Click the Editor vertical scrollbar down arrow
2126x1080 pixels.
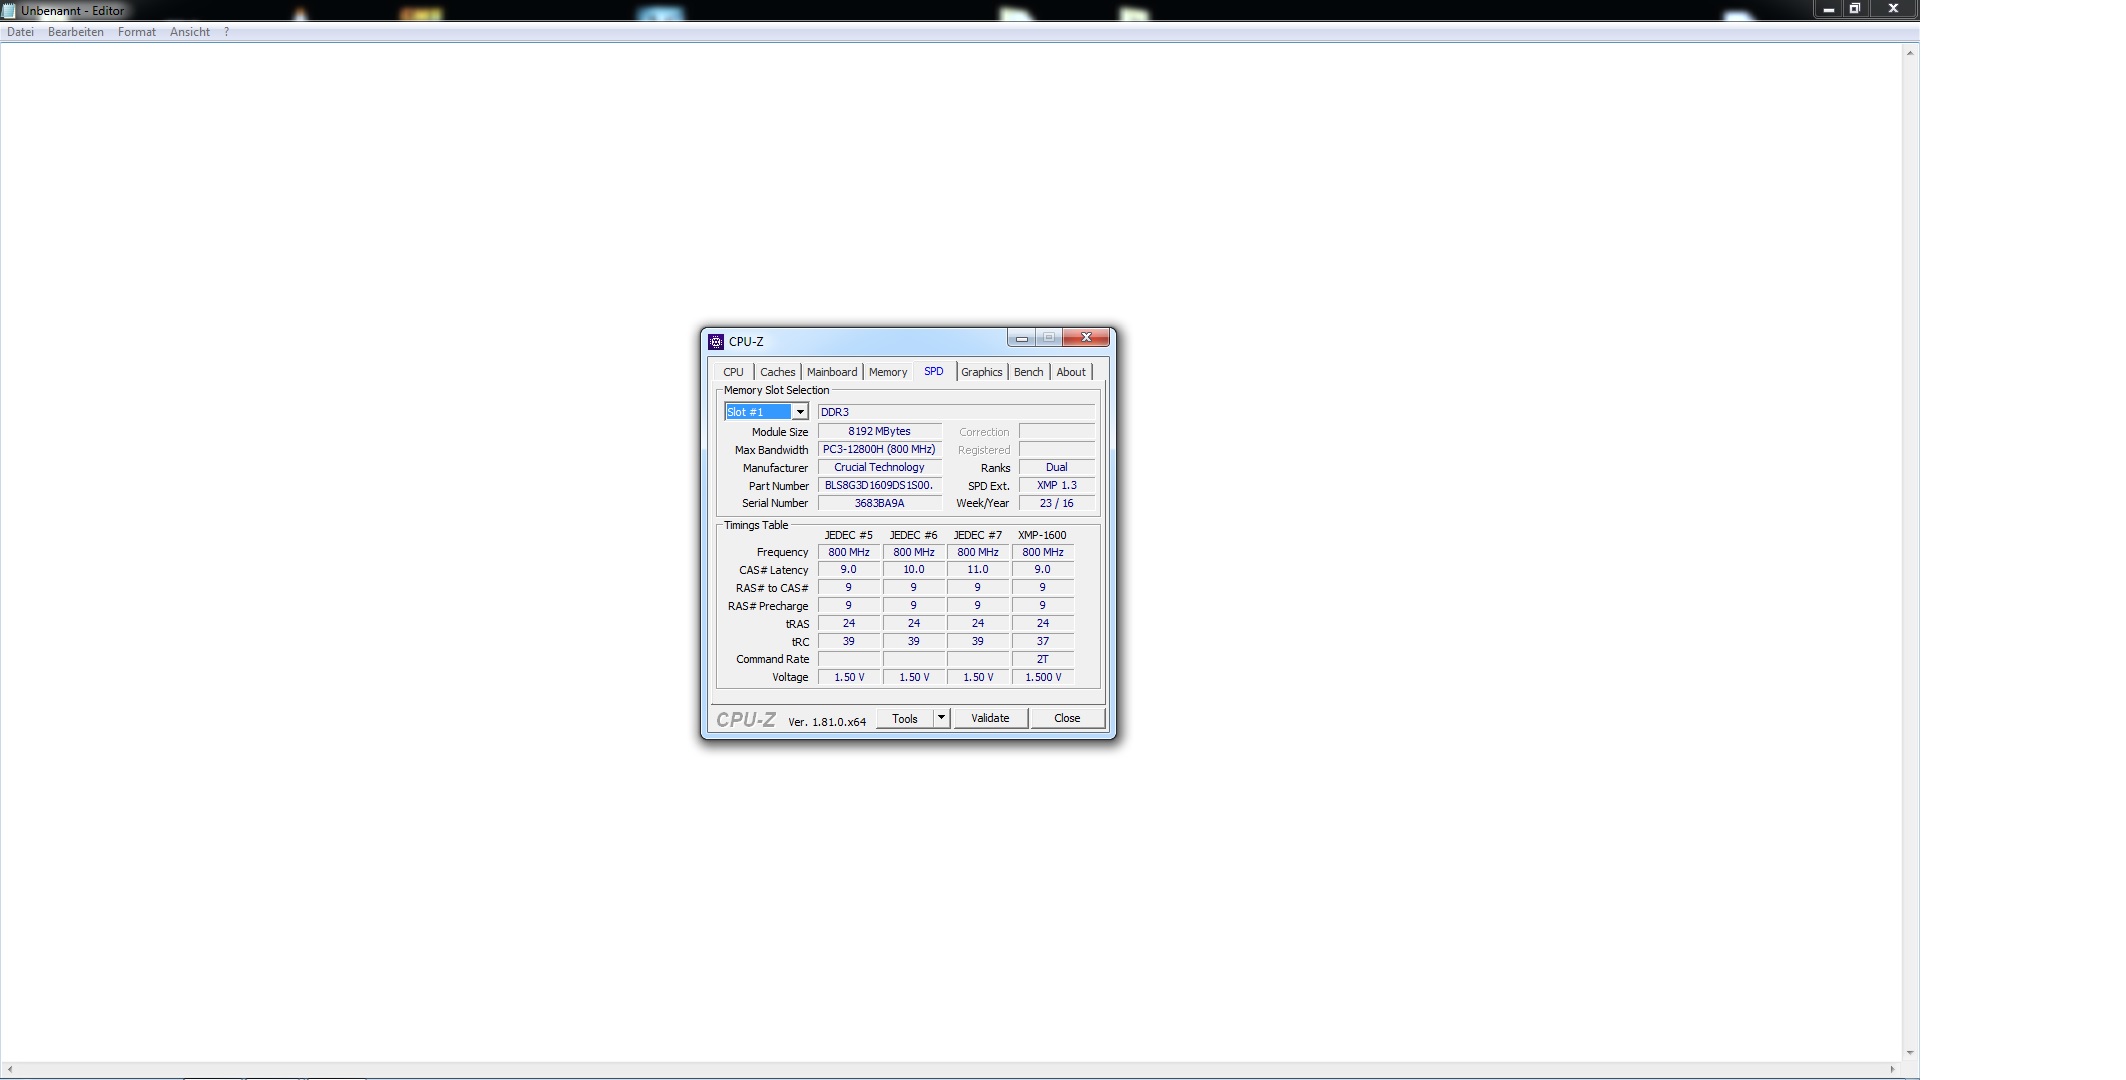pos(1910,1052)
